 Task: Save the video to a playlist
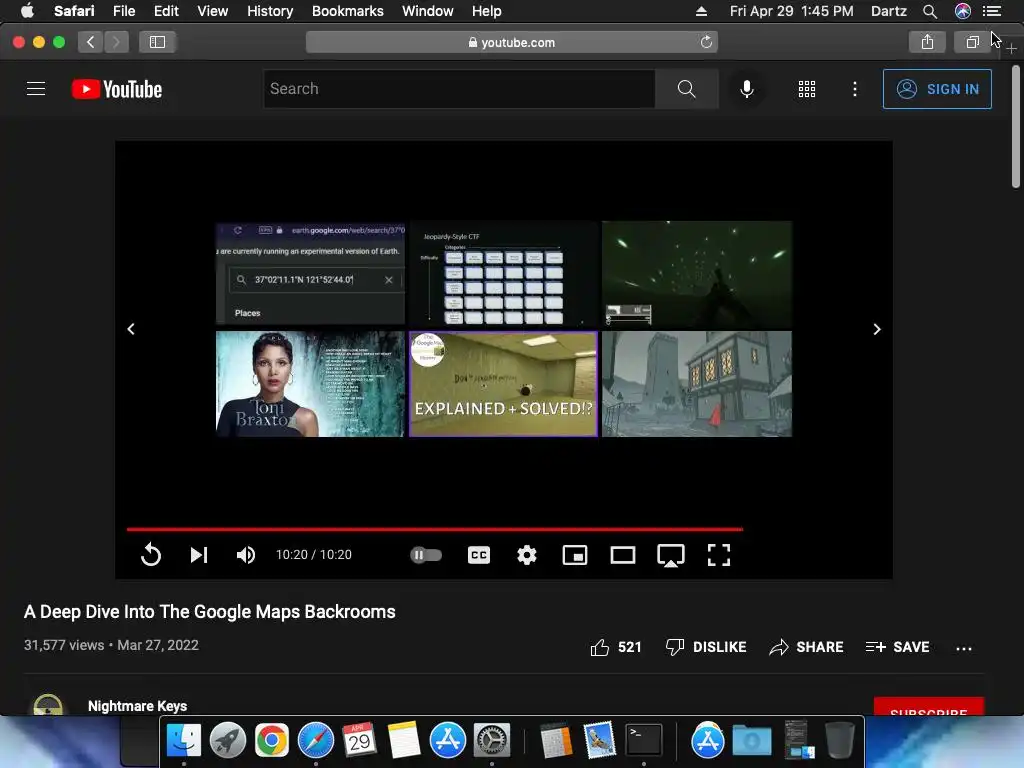[897, 647]
